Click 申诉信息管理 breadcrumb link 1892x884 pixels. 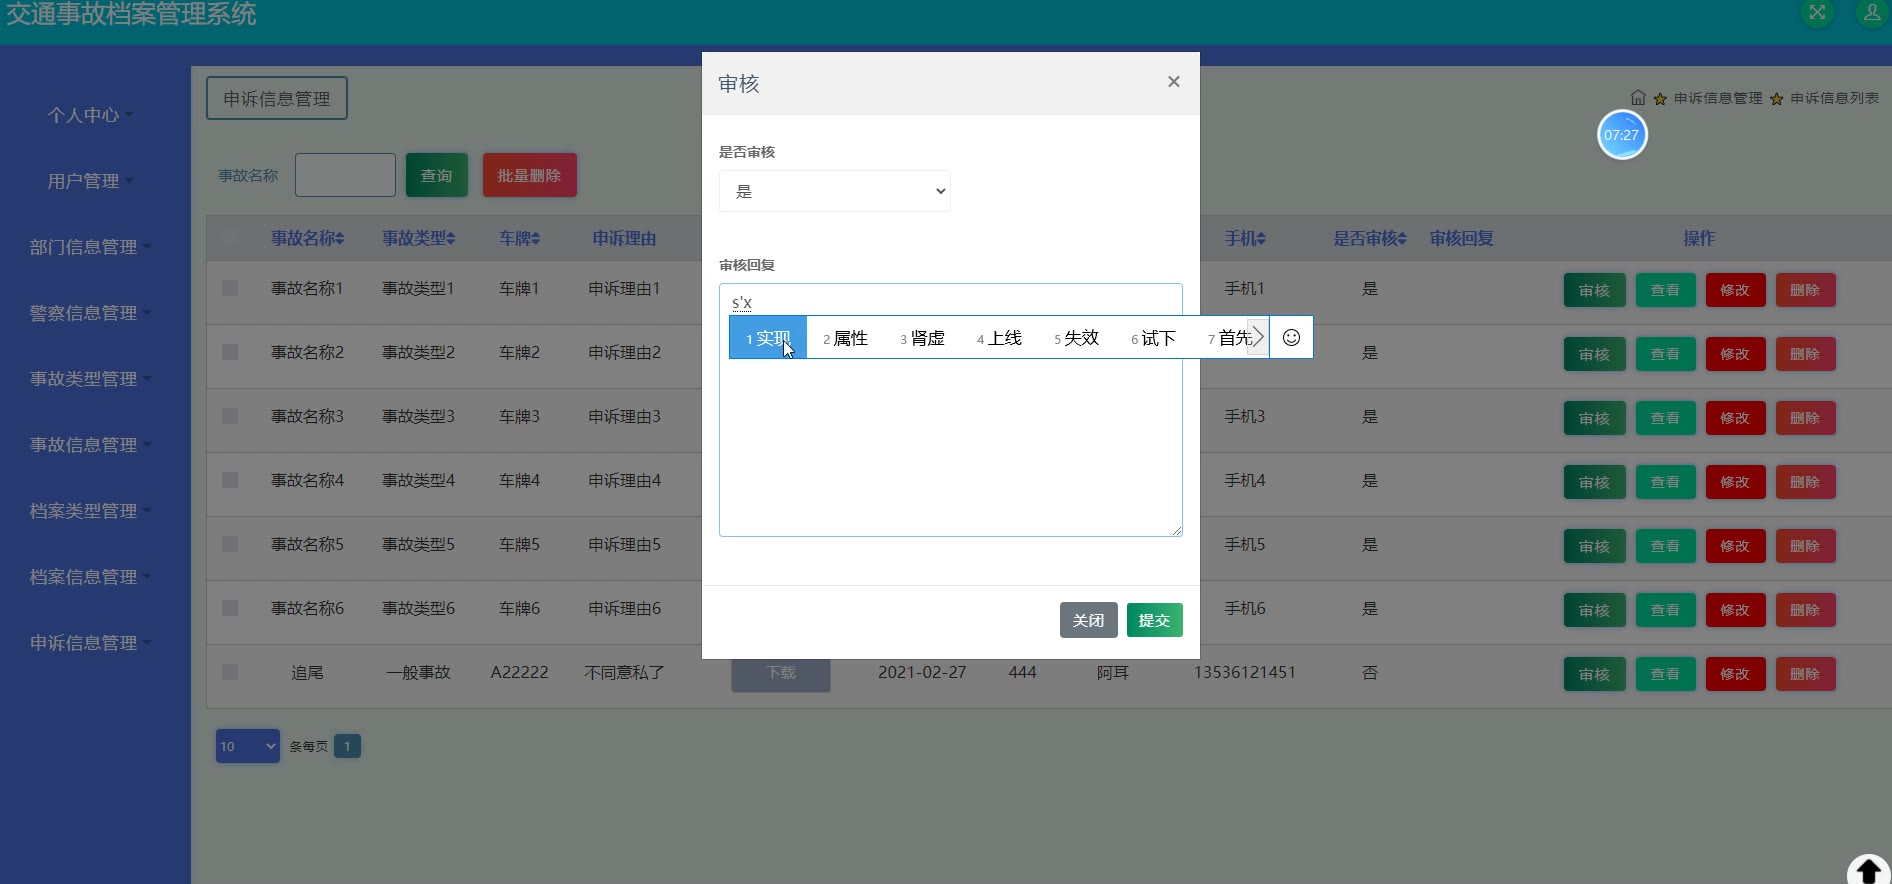pos(1718,98)
